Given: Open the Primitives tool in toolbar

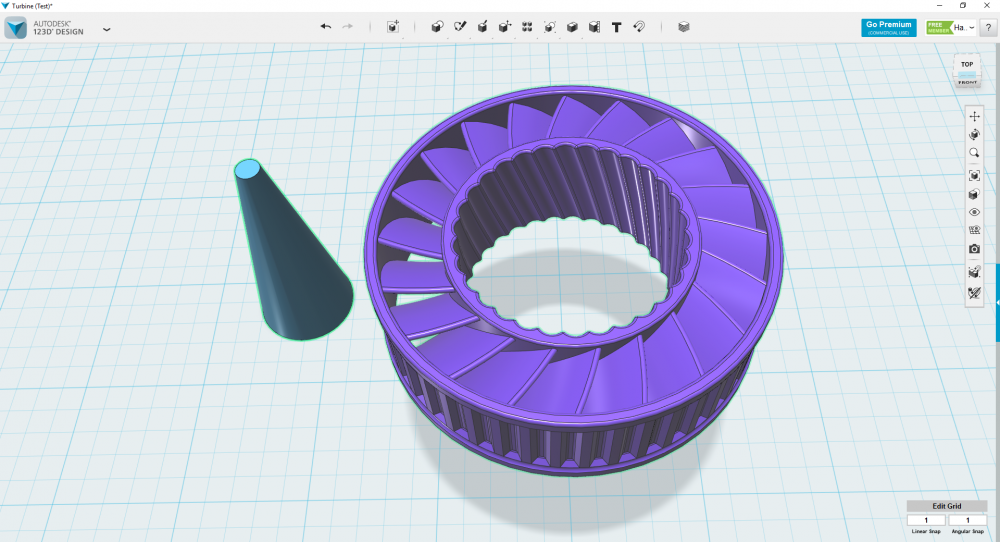Looking at the screenshot, I should coord(437,27).
